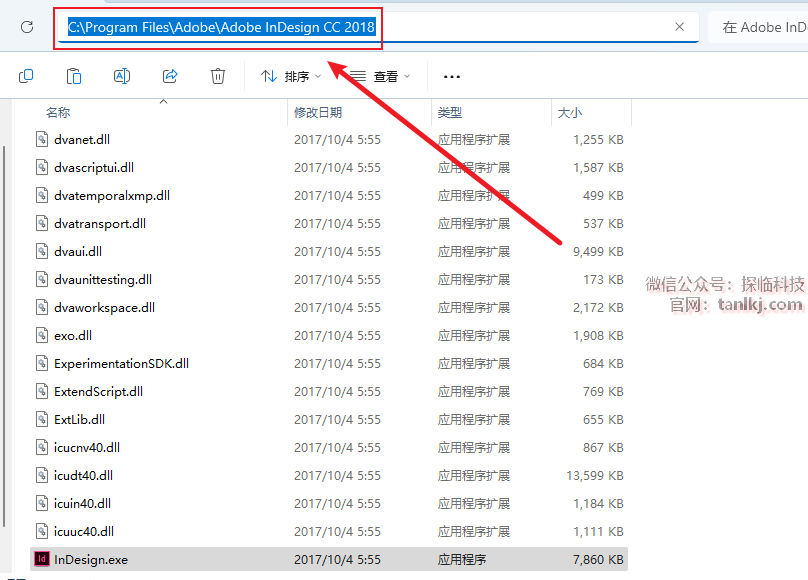Viewport: 808px width, 580px height.
Task: Click the 类型 column header
Action: [450, 113]
